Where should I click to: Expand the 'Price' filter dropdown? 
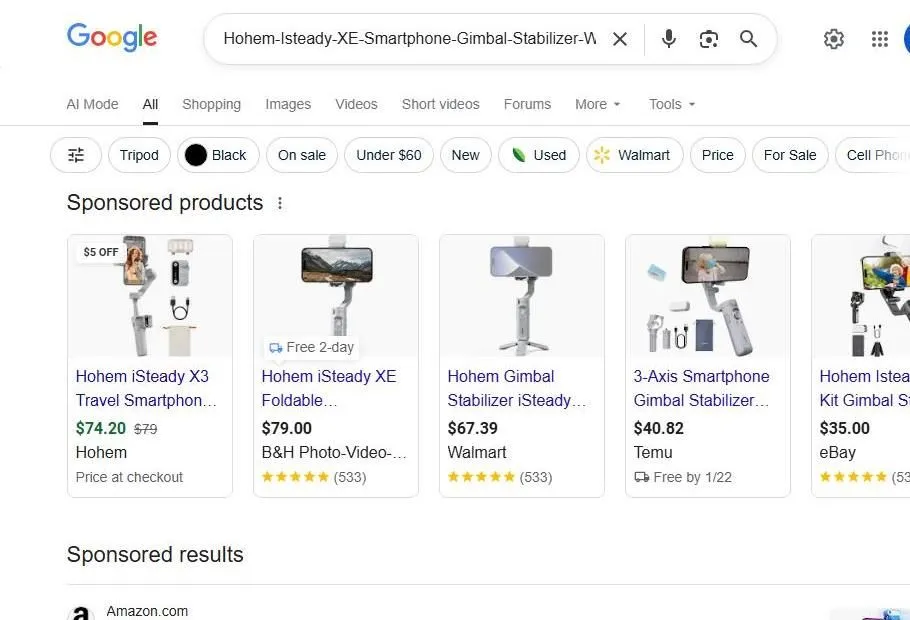coord(717,155)
